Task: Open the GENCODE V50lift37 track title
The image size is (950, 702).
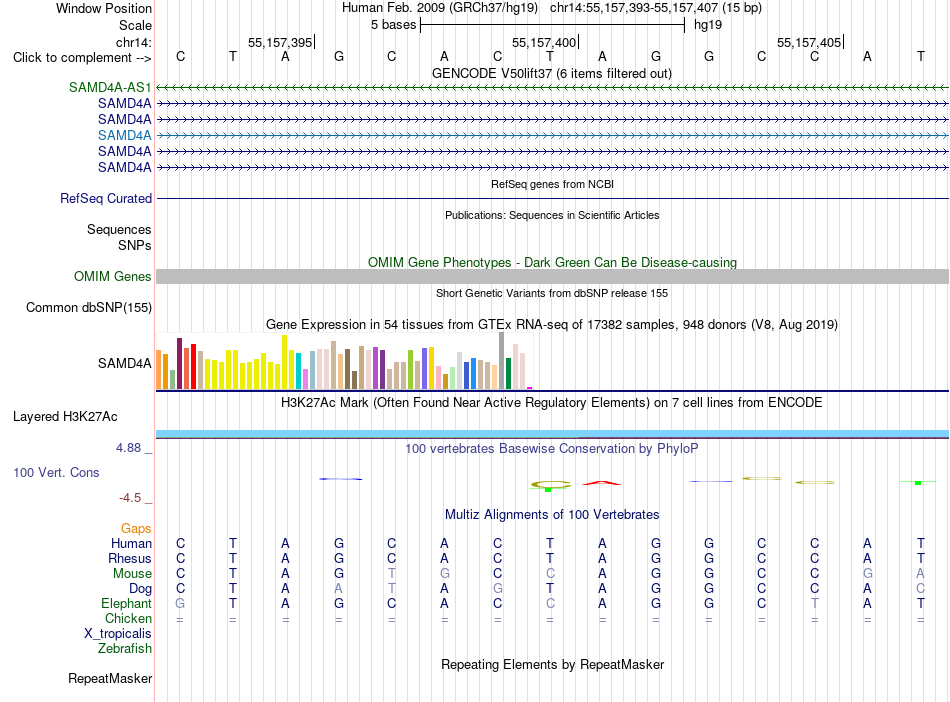Action: (x=551, y=73)
